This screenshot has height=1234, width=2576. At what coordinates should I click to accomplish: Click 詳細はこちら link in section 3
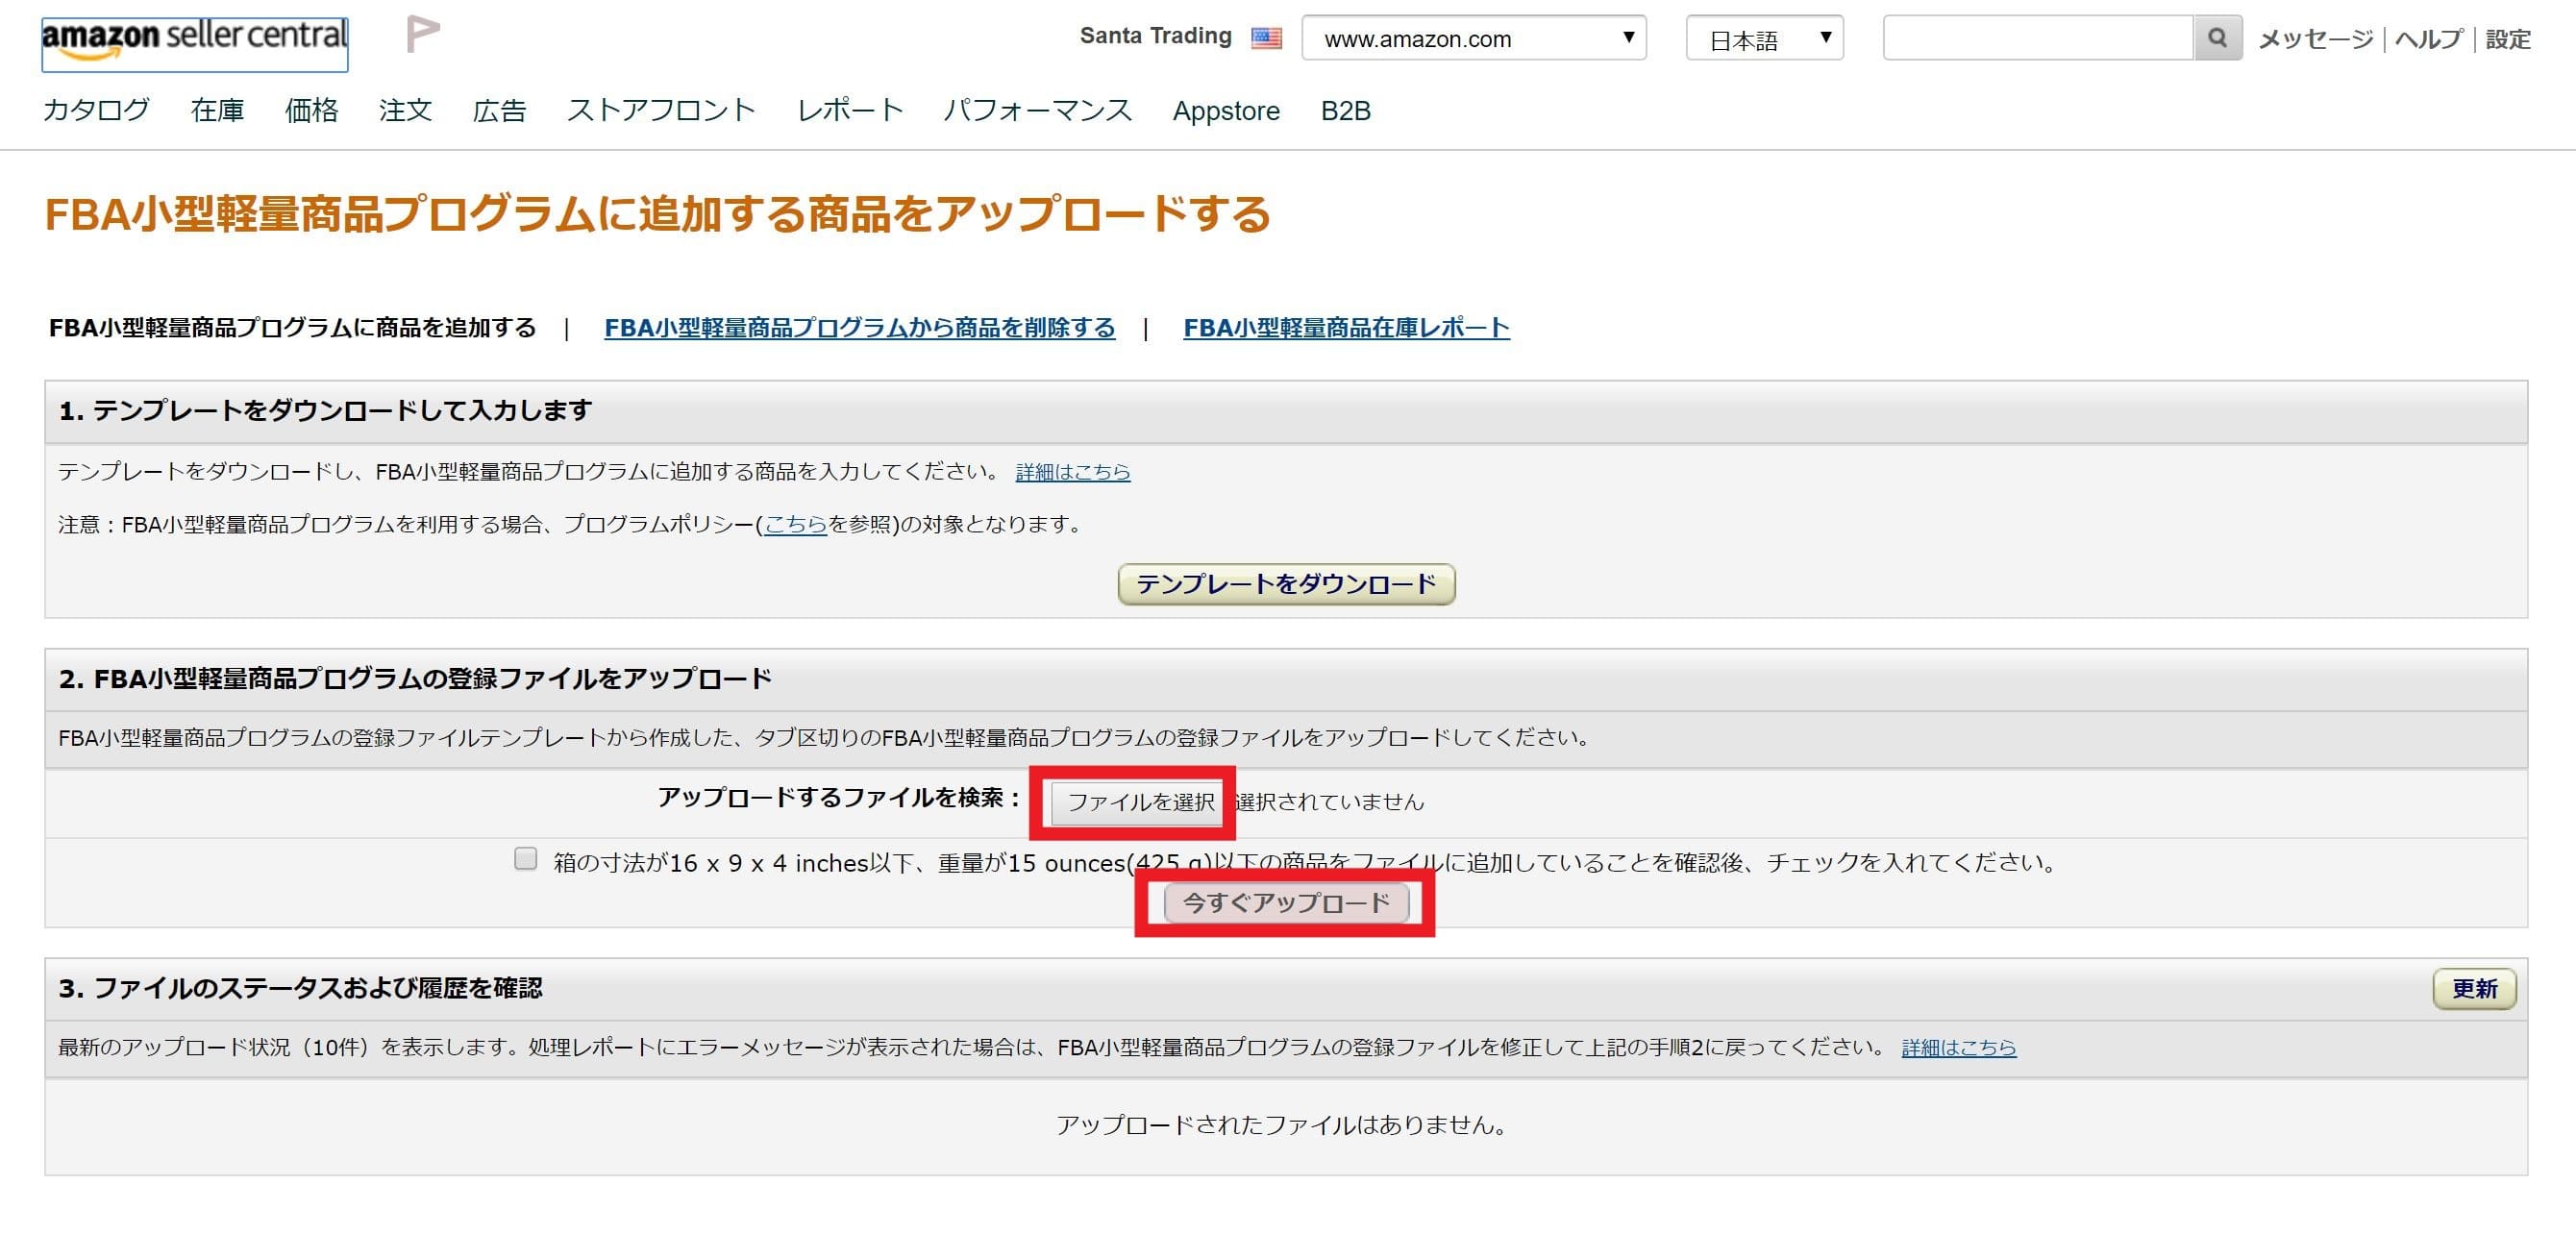[1959, 1047]
